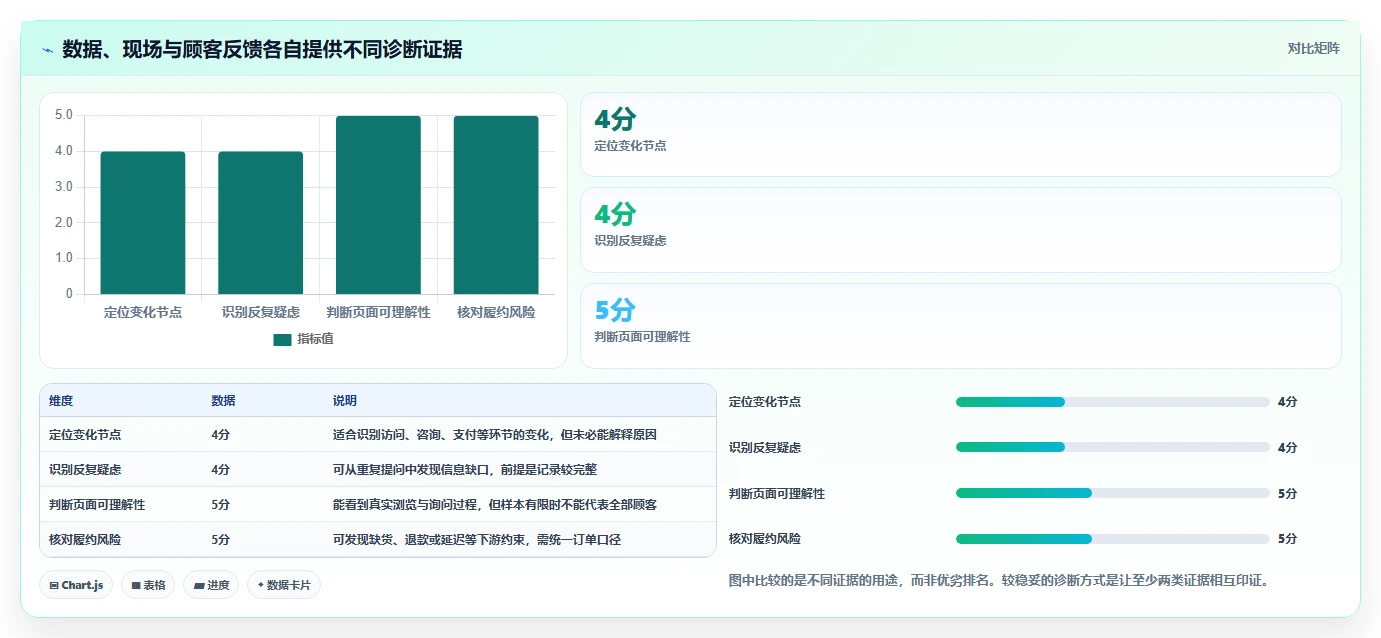This screenshot has height=638, width=1381.
Task: Click the lightning icon beside the header title
Action: [x=48, y=49]
